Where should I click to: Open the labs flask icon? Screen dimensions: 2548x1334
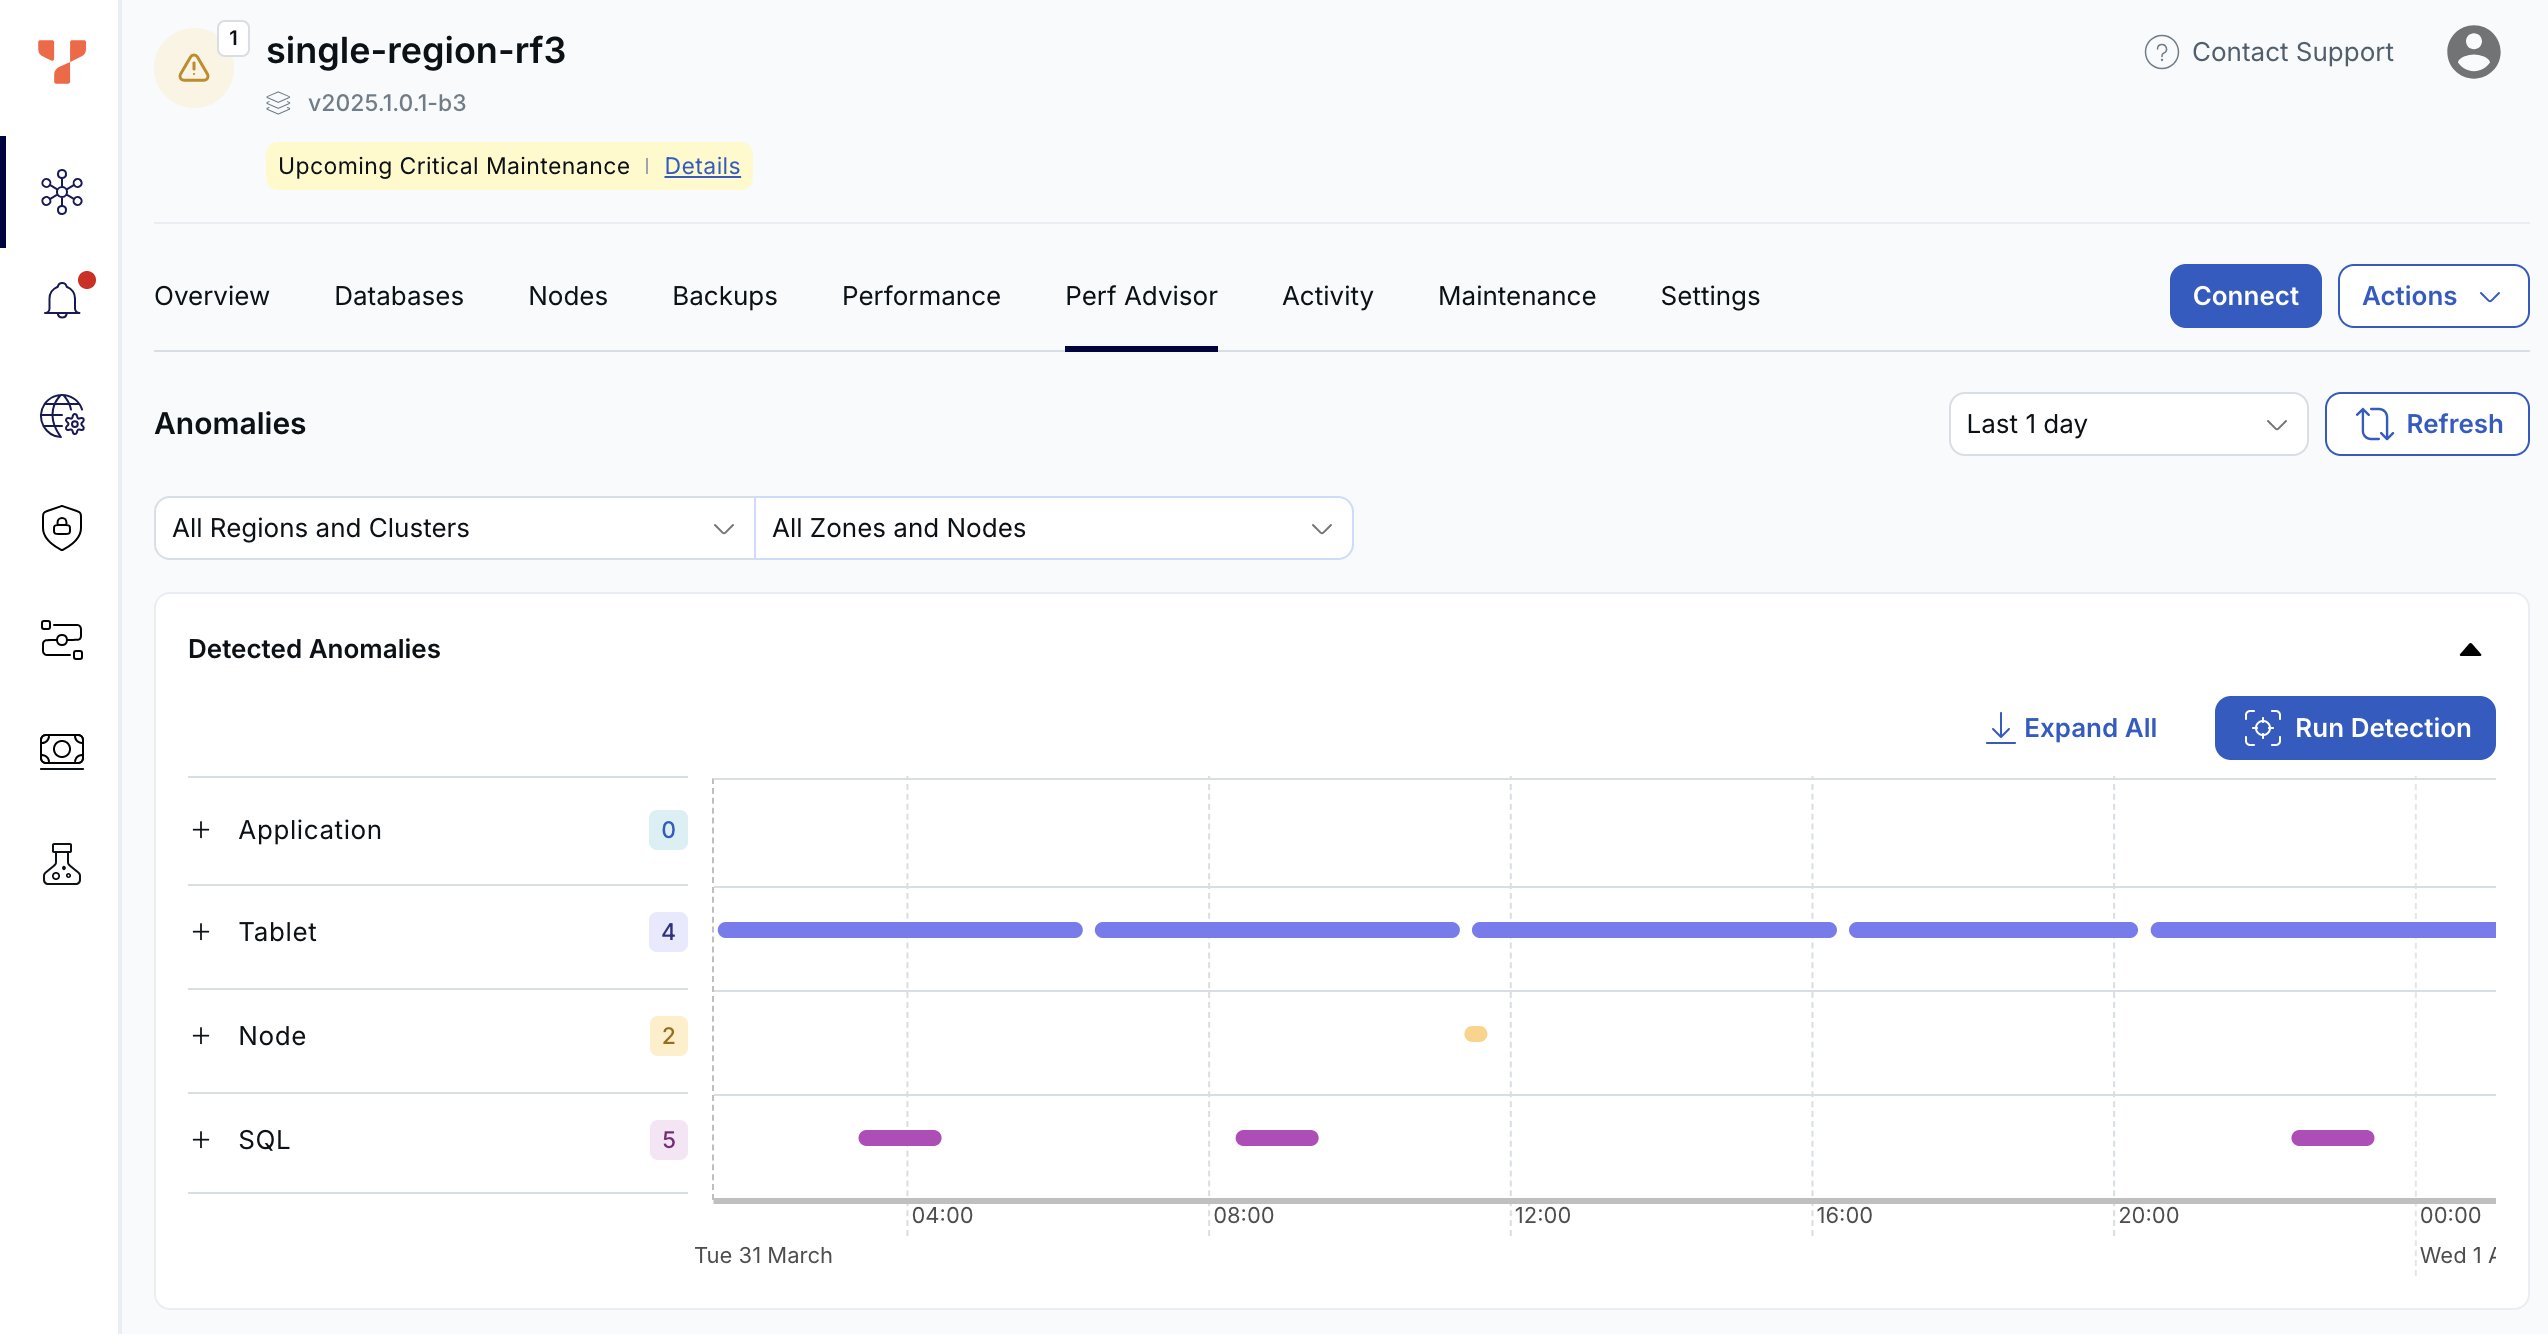coord(62,864)
